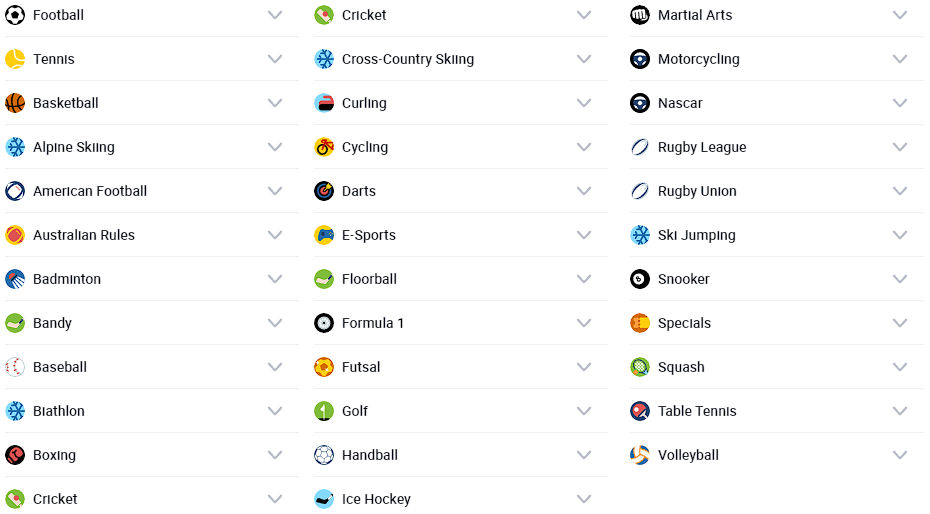Click the Golf flag icon
Image resolution: width=930 pixels, height=514 pixels.
click(324, 411)
